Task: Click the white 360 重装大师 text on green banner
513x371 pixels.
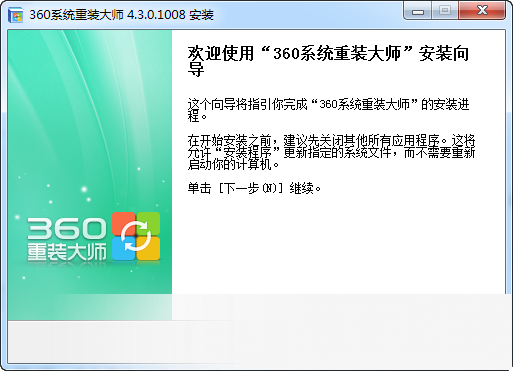Action: 67,239
